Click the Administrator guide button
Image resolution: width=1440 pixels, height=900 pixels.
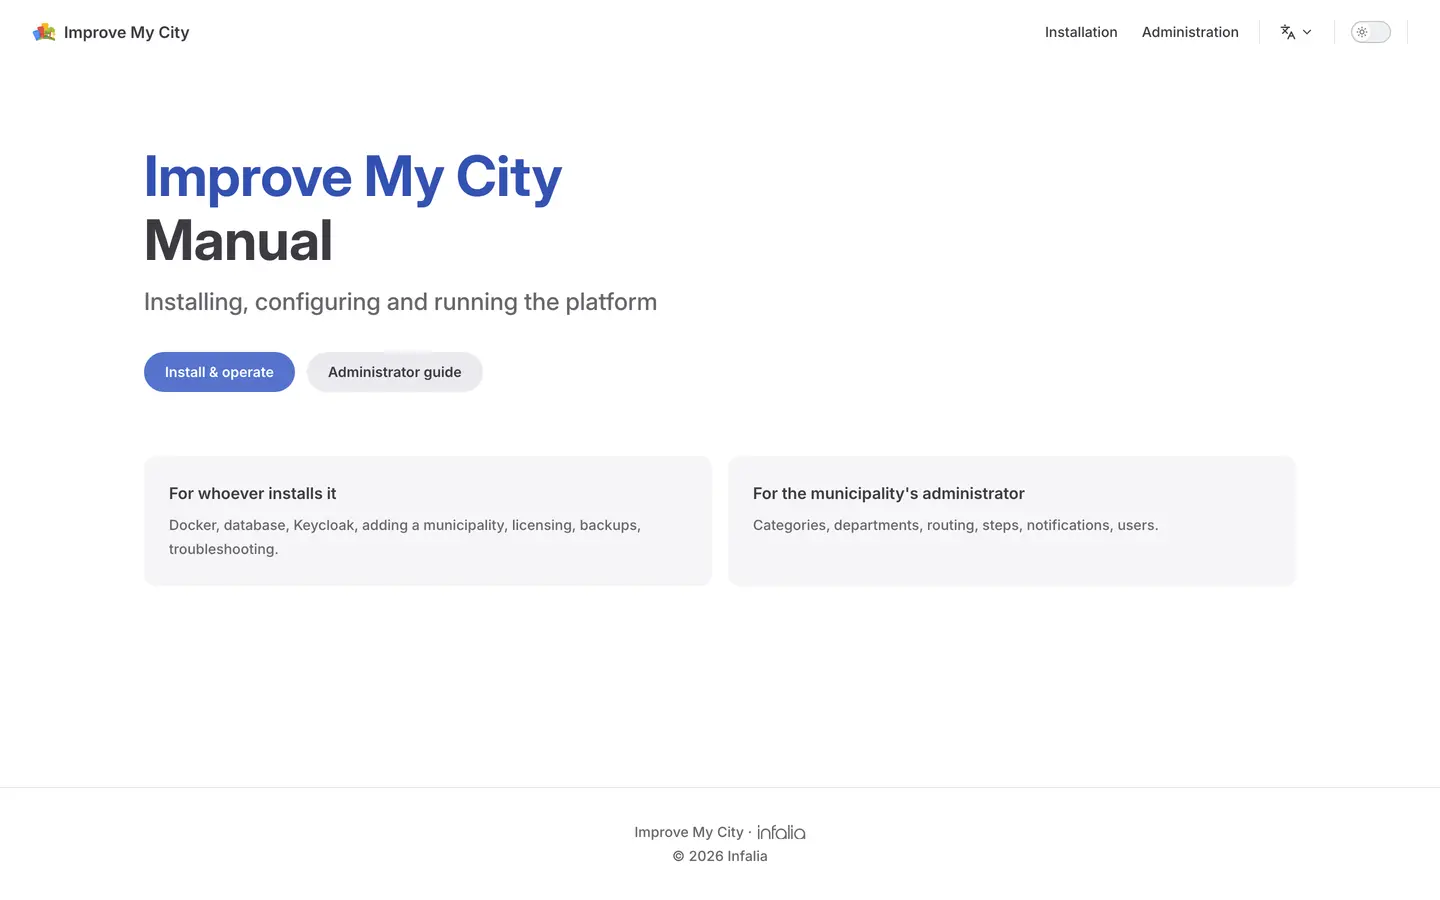395,372
